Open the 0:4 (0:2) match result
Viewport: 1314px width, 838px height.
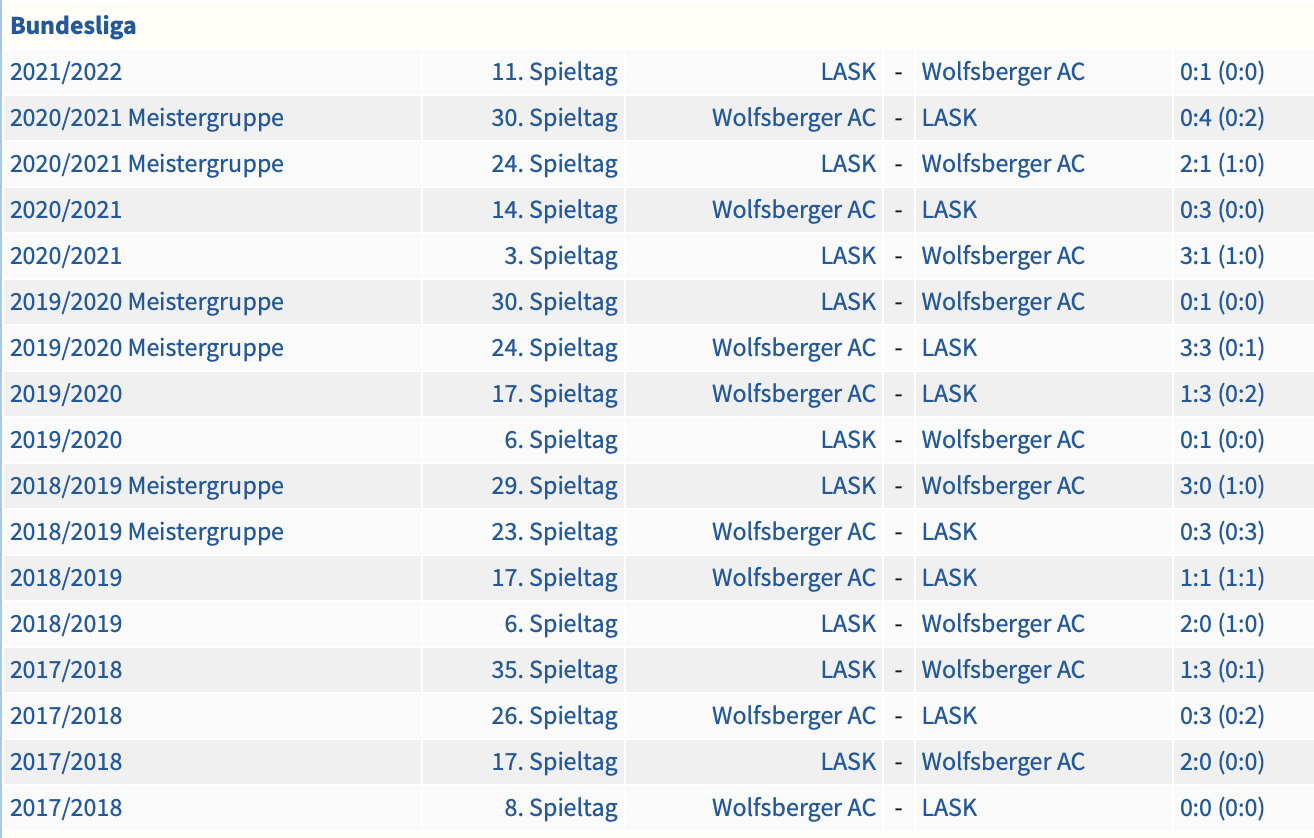(x=1222, y=118)
